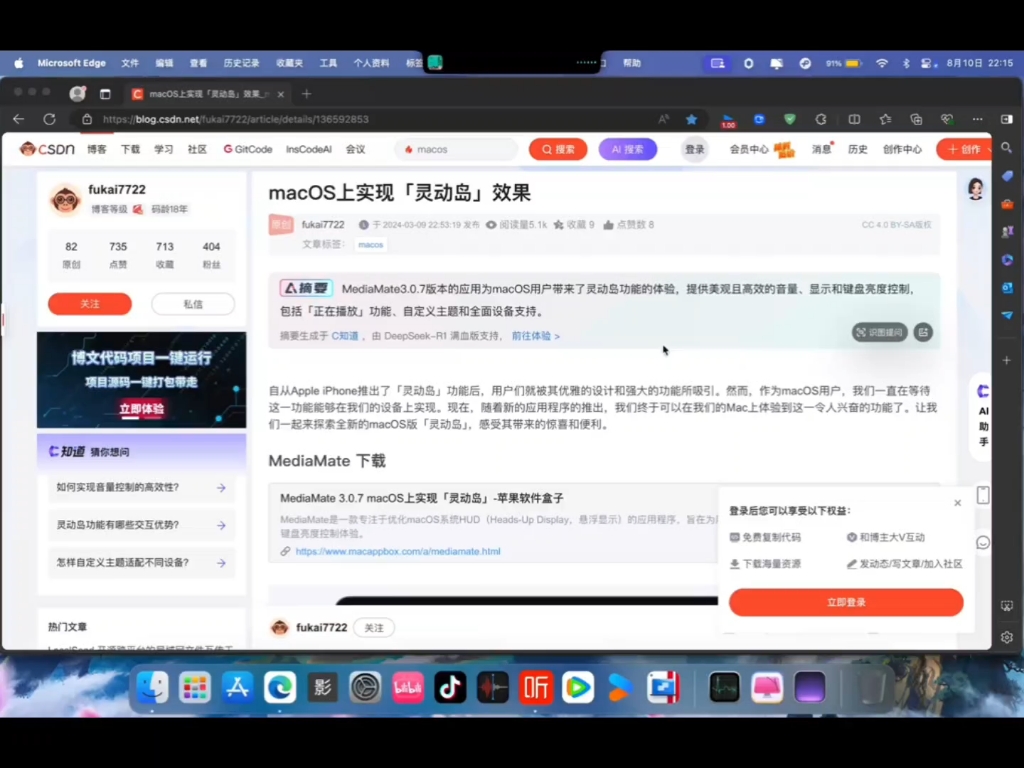The width and height of the screenshot is (1024, 768).
Task: Open the tab actions menu icon
Action: point(105,94)
